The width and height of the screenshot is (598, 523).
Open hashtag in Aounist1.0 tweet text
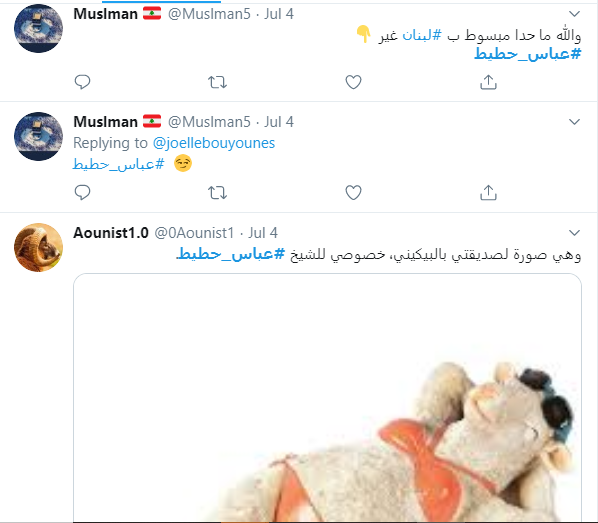(231, 254)
